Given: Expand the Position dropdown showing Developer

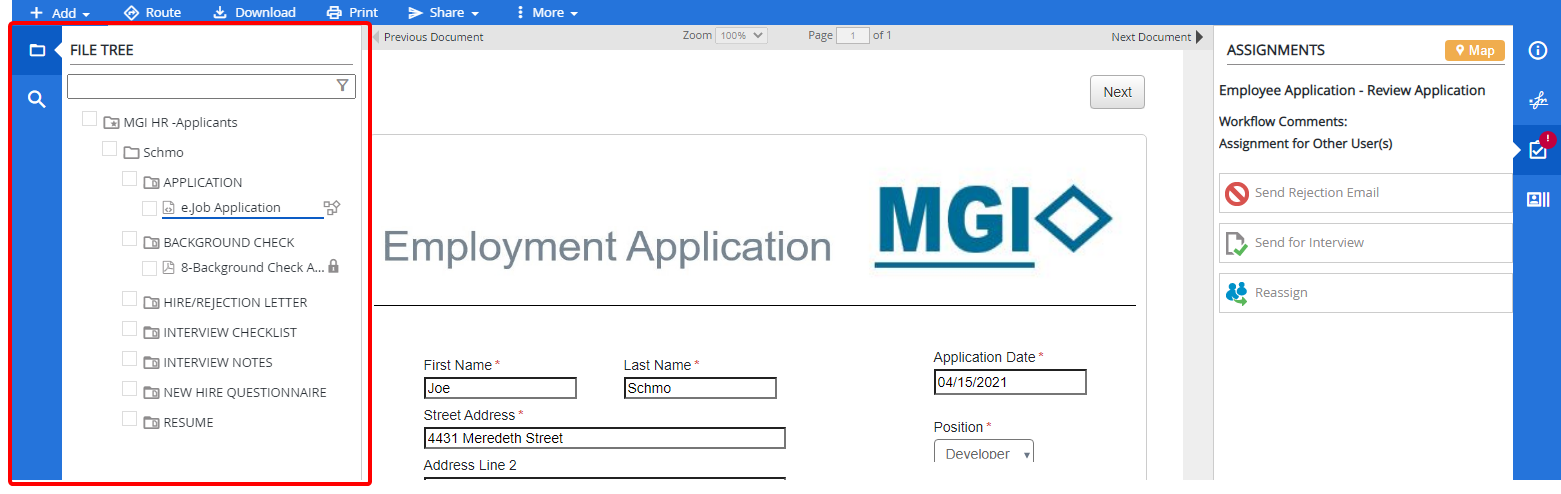Looking at the screenshot, I should tap(984, 453).
